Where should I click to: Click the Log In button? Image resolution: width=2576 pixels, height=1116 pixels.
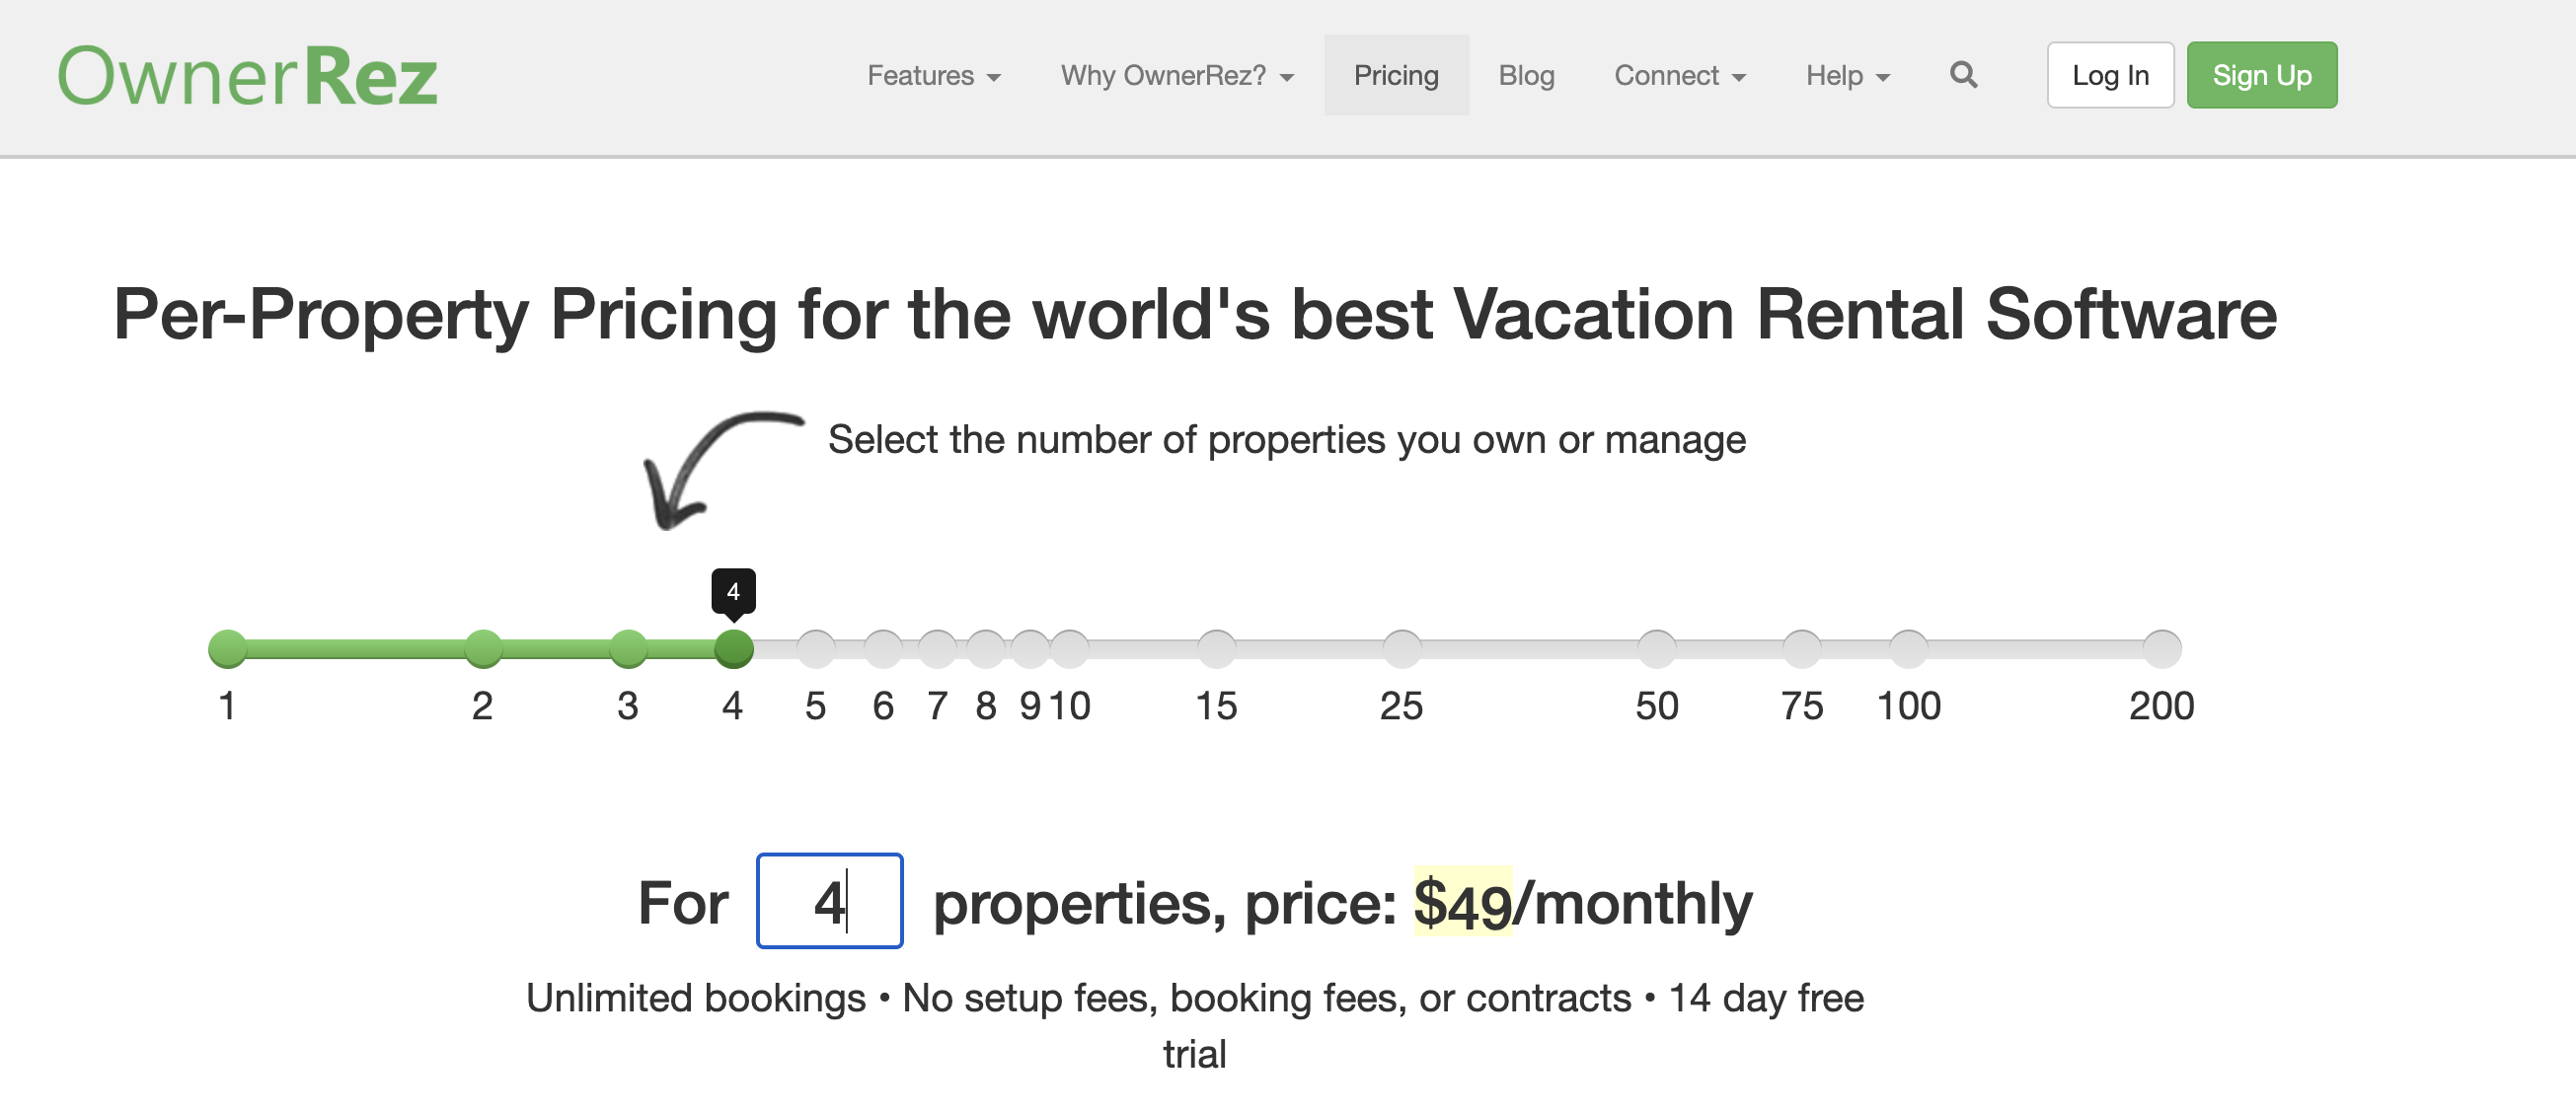pyautogui.click(x=2110, y=75)
